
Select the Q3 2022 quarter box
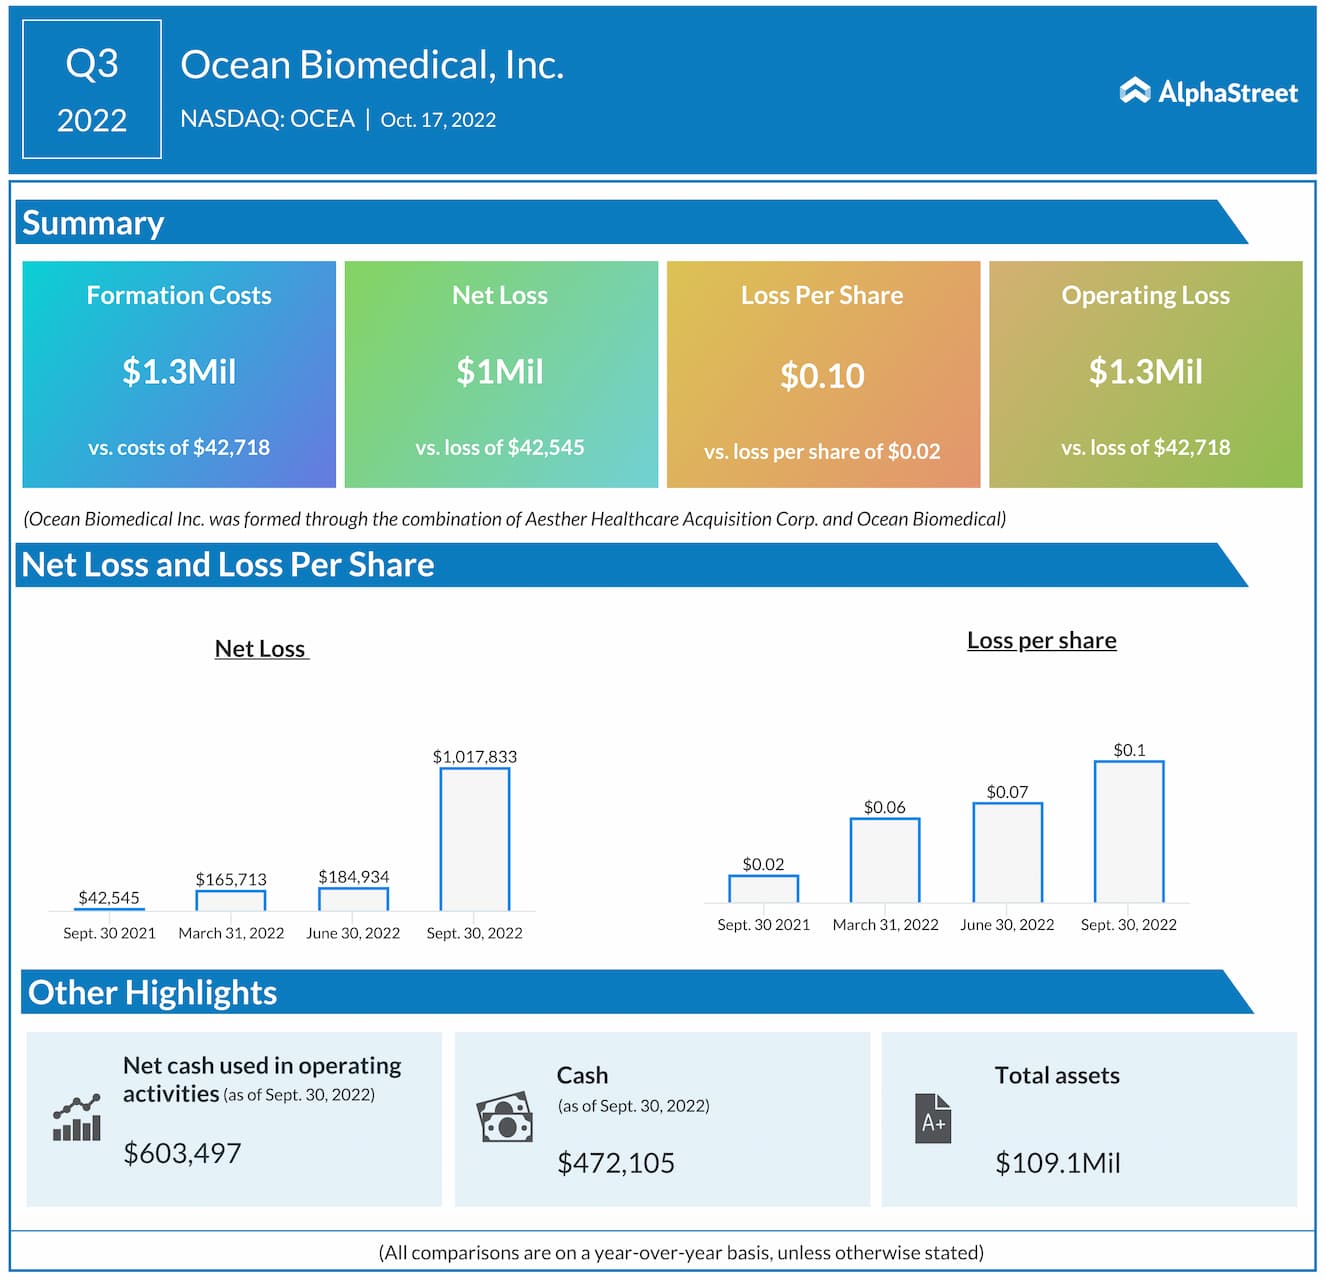pyautogui.click(x=92, y=90)
